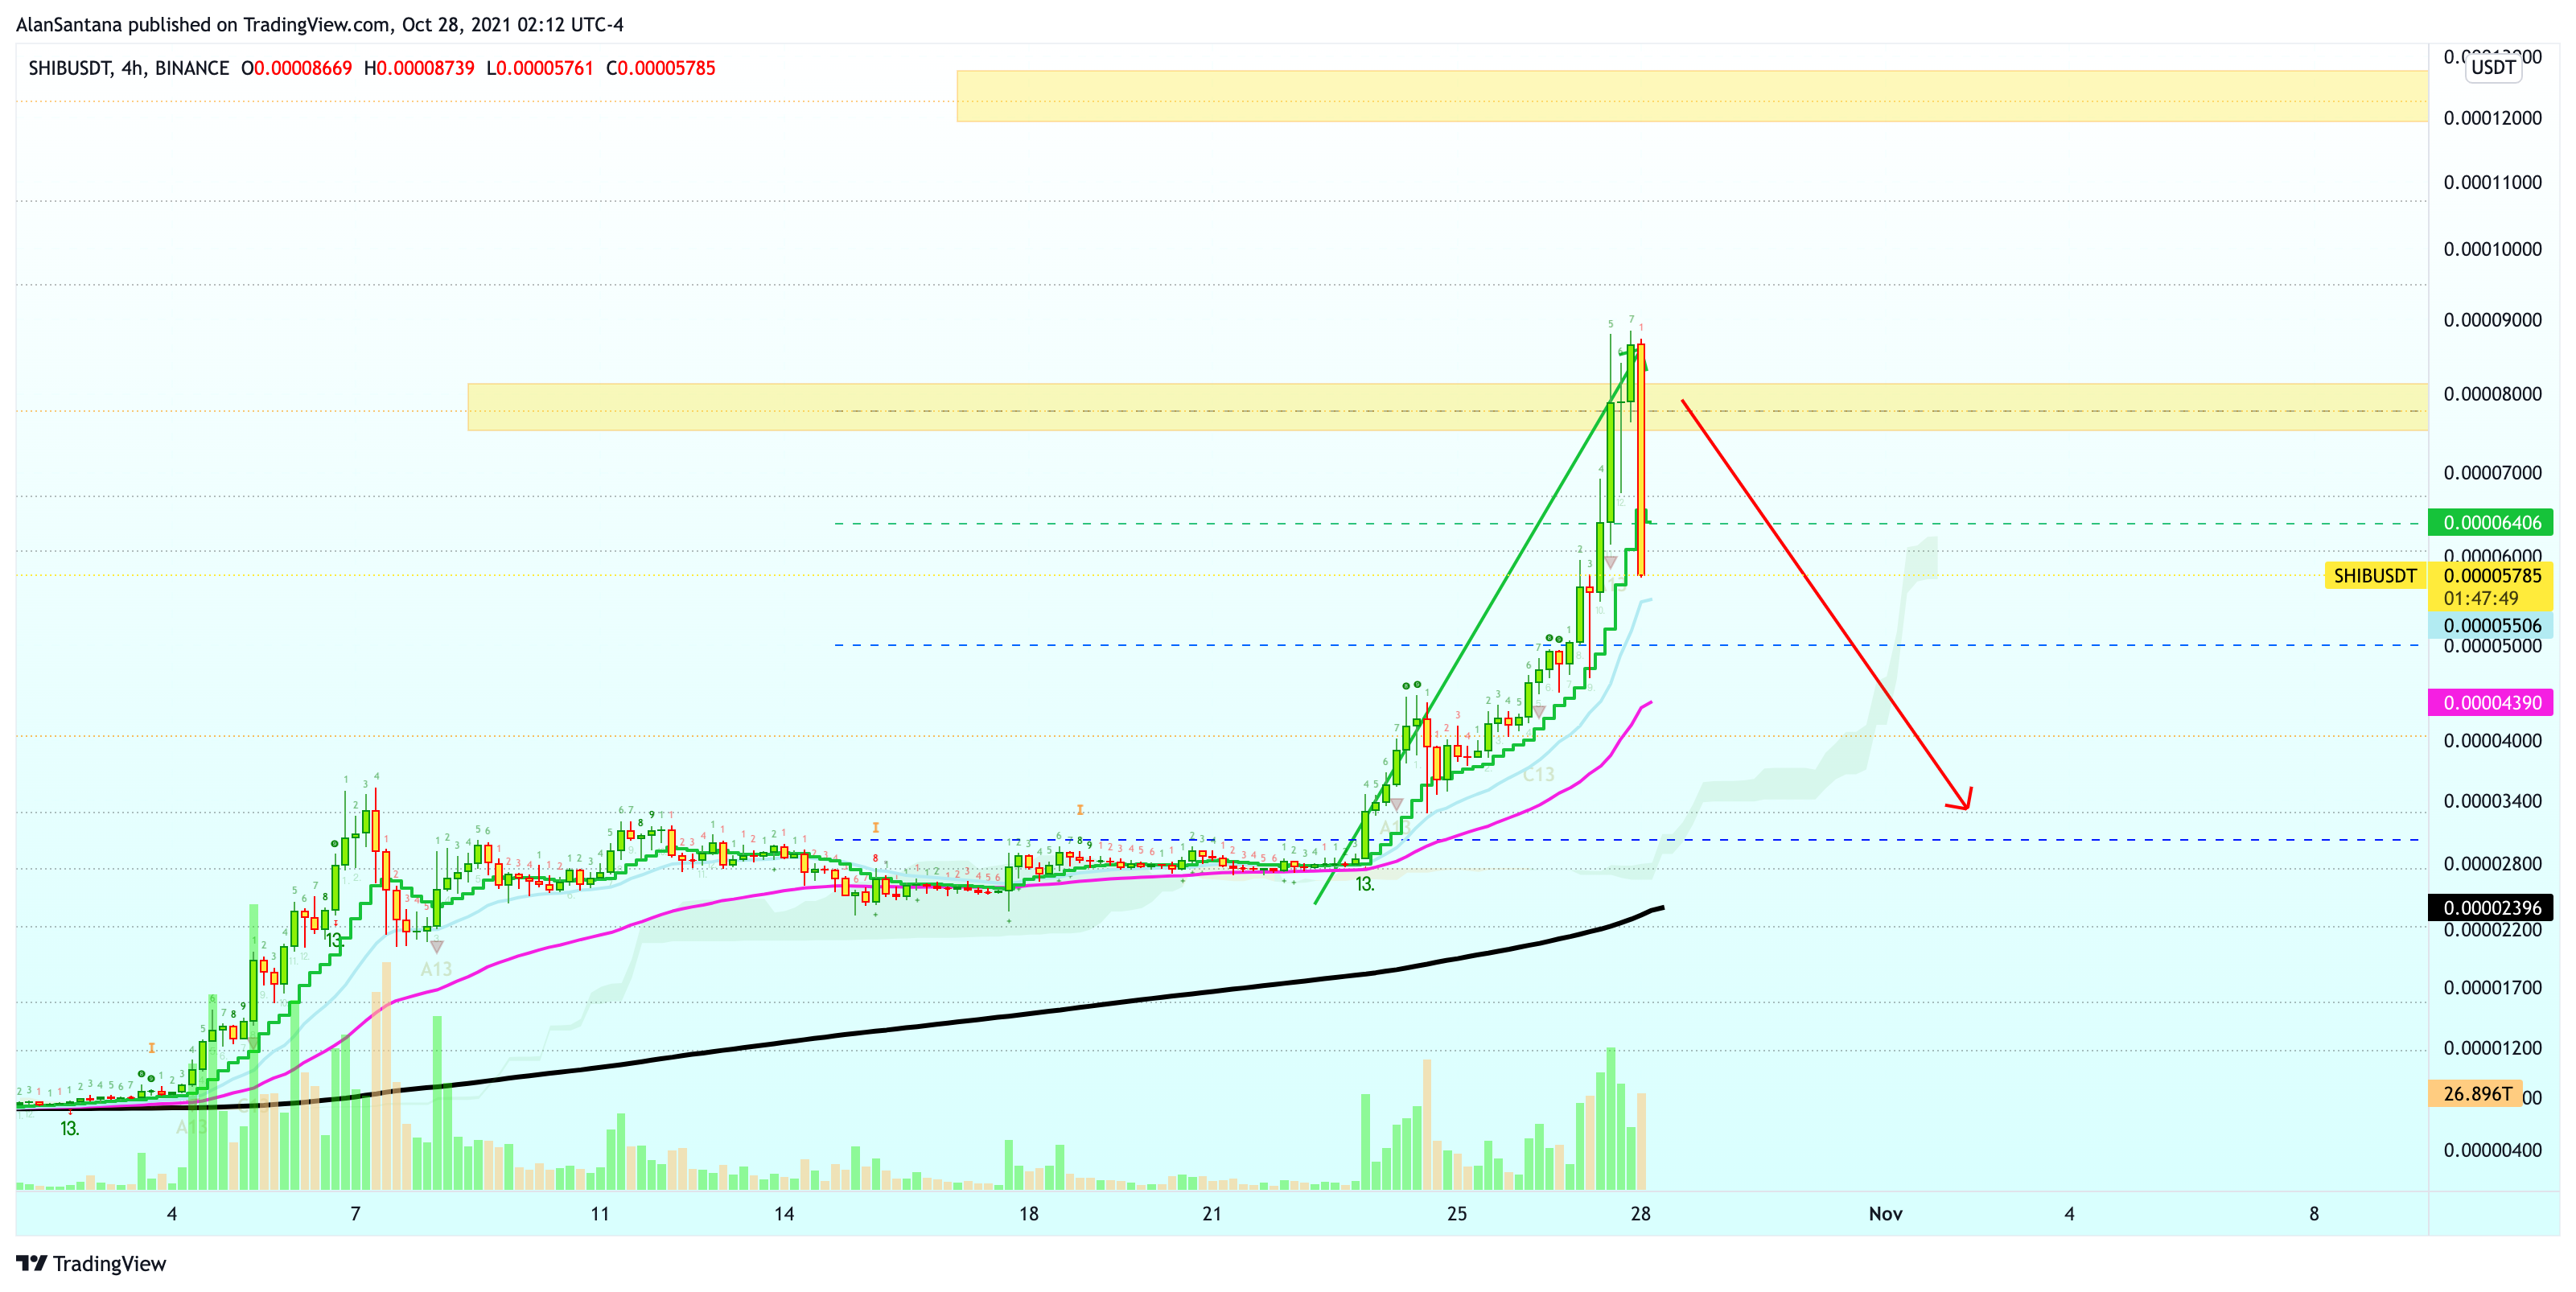Click the 8 date after Nov on time axis

click(2314, 1213)
